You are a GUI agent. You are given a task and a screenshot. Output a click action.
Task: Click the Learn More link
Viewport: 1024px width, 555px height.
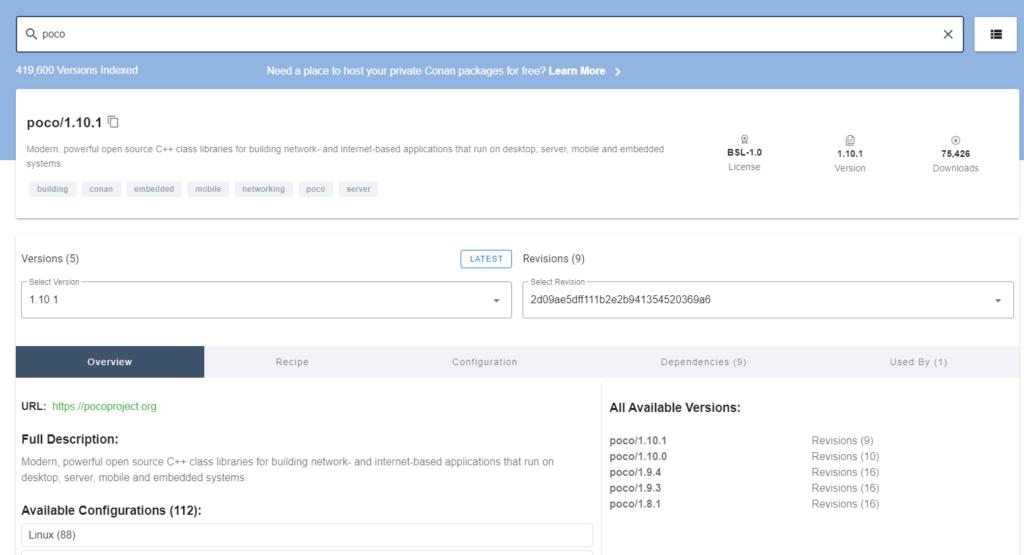tap(577, 71)
